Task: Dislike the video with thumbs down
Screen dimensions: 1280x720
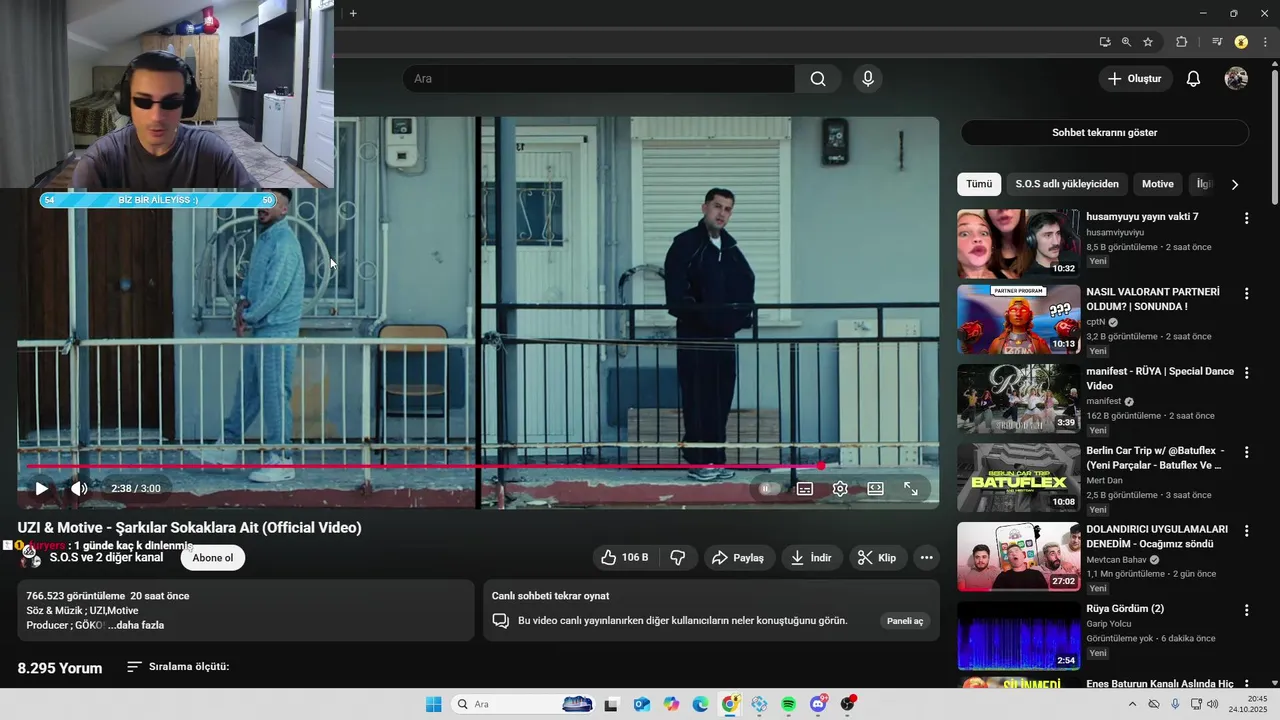Action: coord(678,558)
